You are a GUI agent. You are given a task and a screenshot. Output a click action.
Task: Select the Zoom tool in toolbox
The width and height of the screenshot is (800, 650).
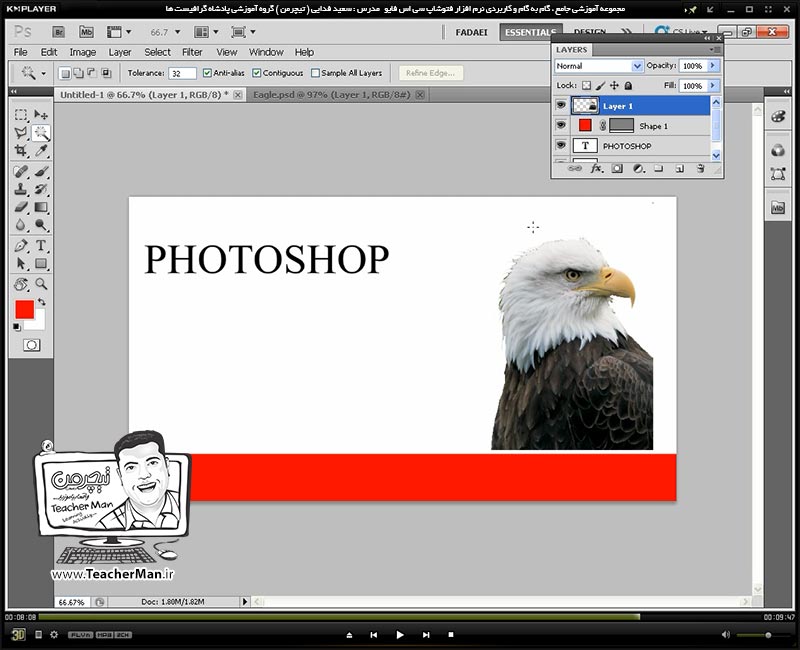point(41,284)
